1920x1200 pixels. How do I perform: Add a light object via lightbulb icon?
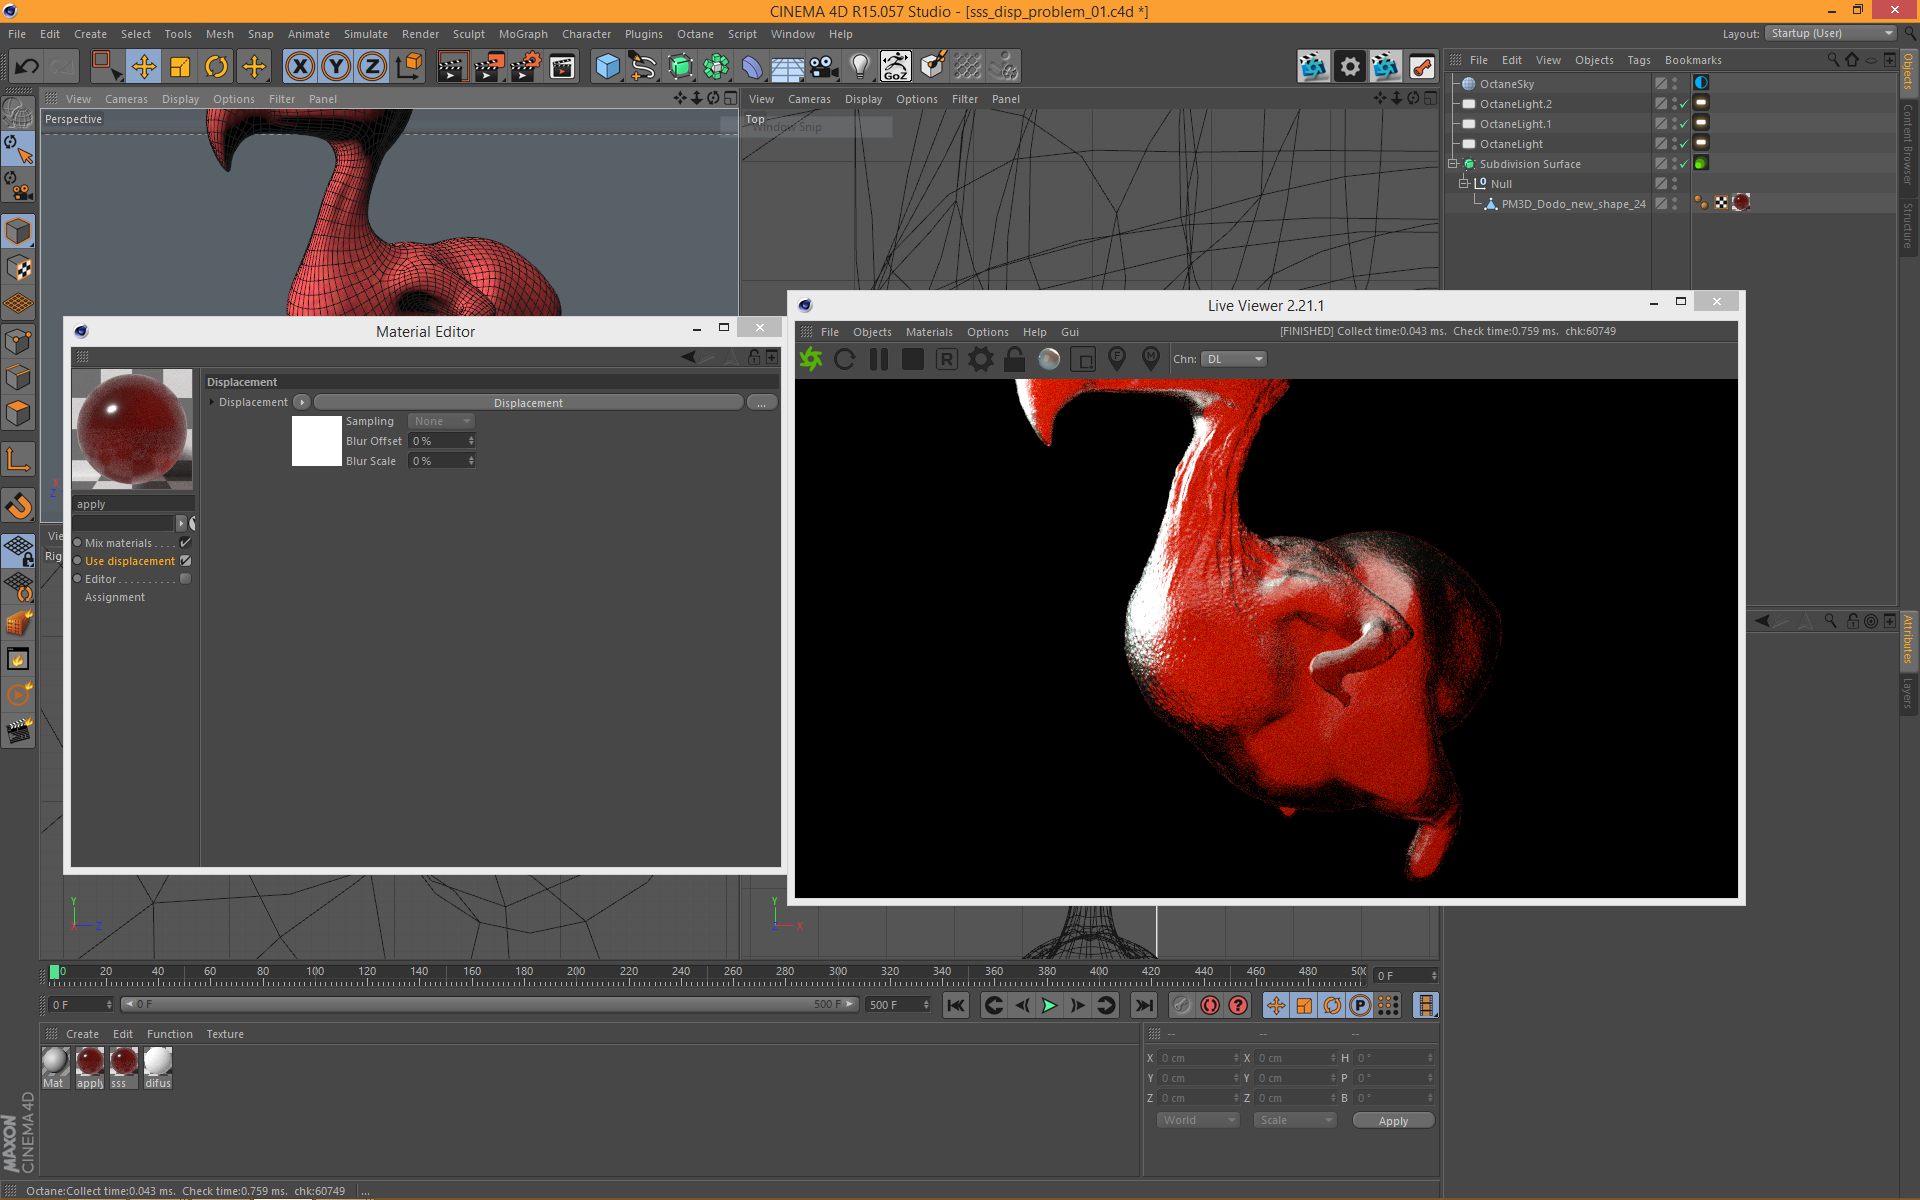point(859,67)
